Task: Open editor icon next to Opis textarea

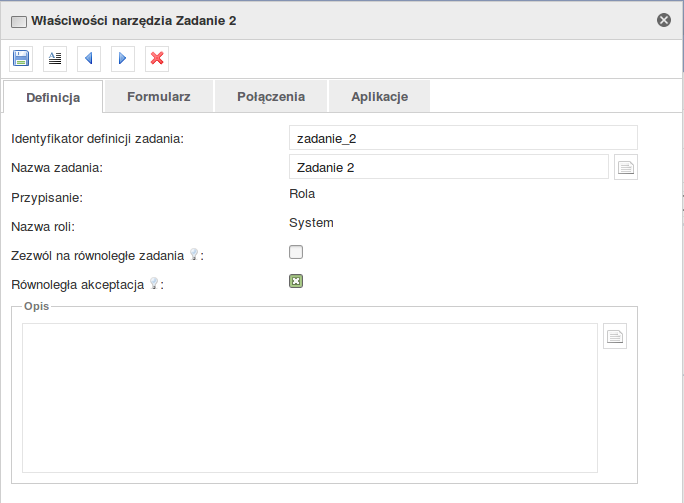Action: [x=615, y=336]
